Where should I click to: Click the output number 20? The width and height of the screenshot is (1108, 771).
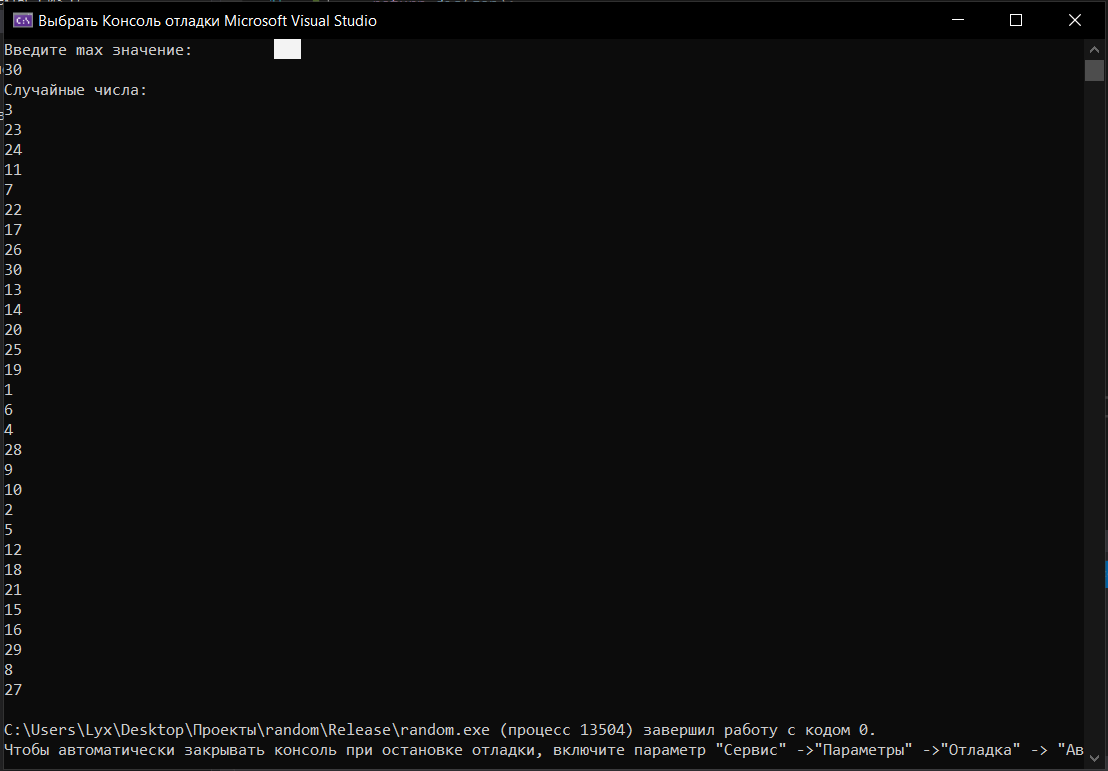(x=13, y=330)
